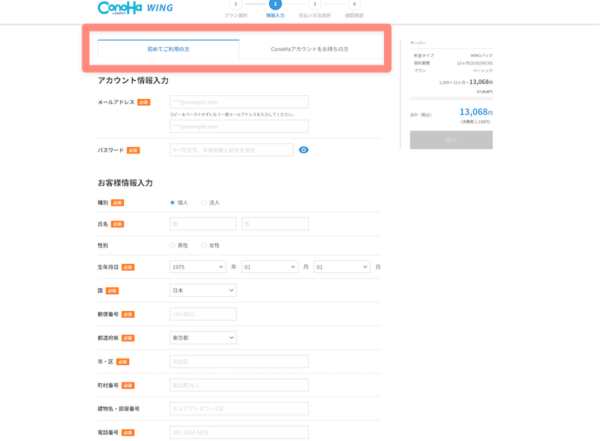
Task: Toggle password visibility eye icon
Action: click(x=303, y=150)
